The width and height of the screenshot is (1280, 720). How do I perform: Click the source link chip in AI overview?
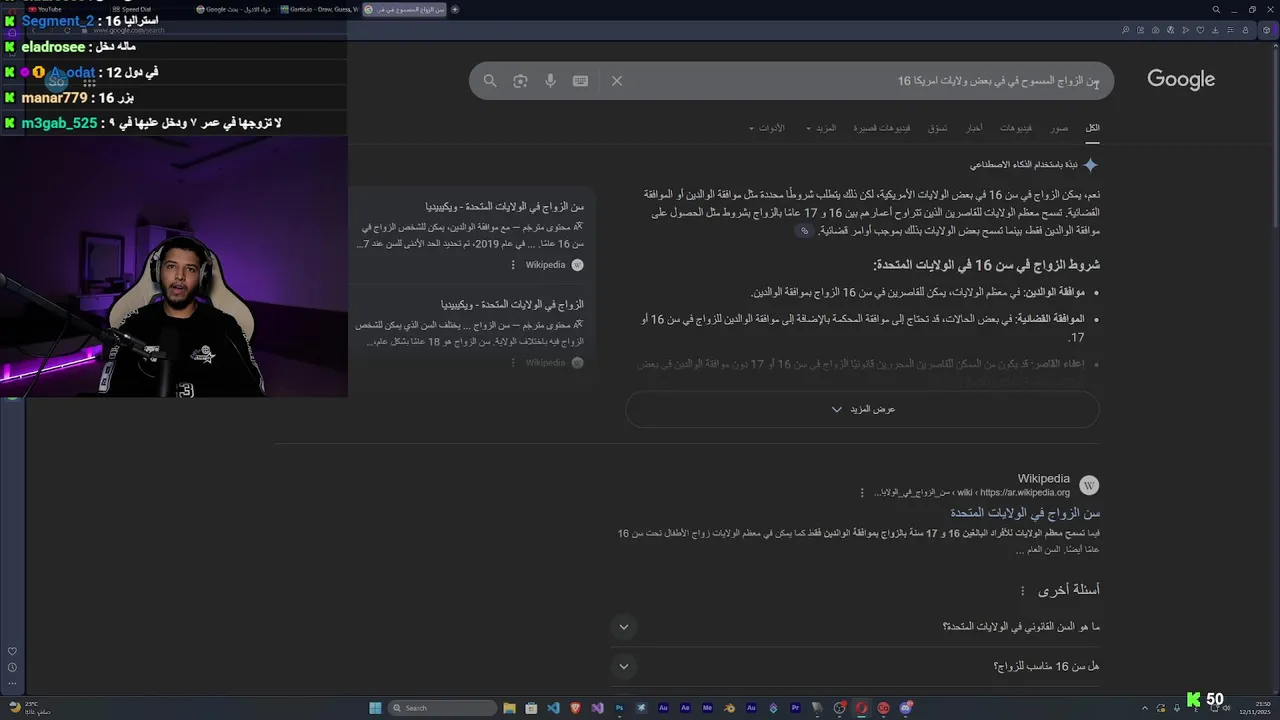[804, 231]
